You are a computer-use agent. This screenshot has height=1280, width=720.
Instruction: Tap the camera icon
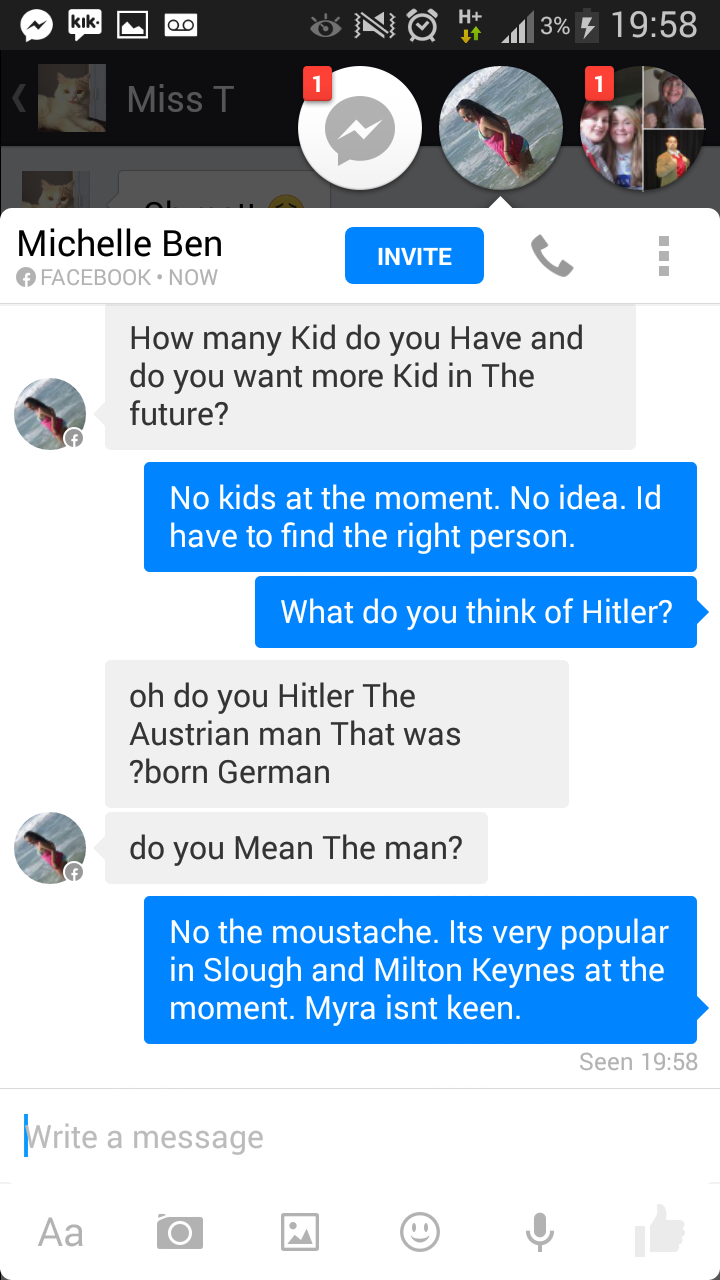(179, 1232)
